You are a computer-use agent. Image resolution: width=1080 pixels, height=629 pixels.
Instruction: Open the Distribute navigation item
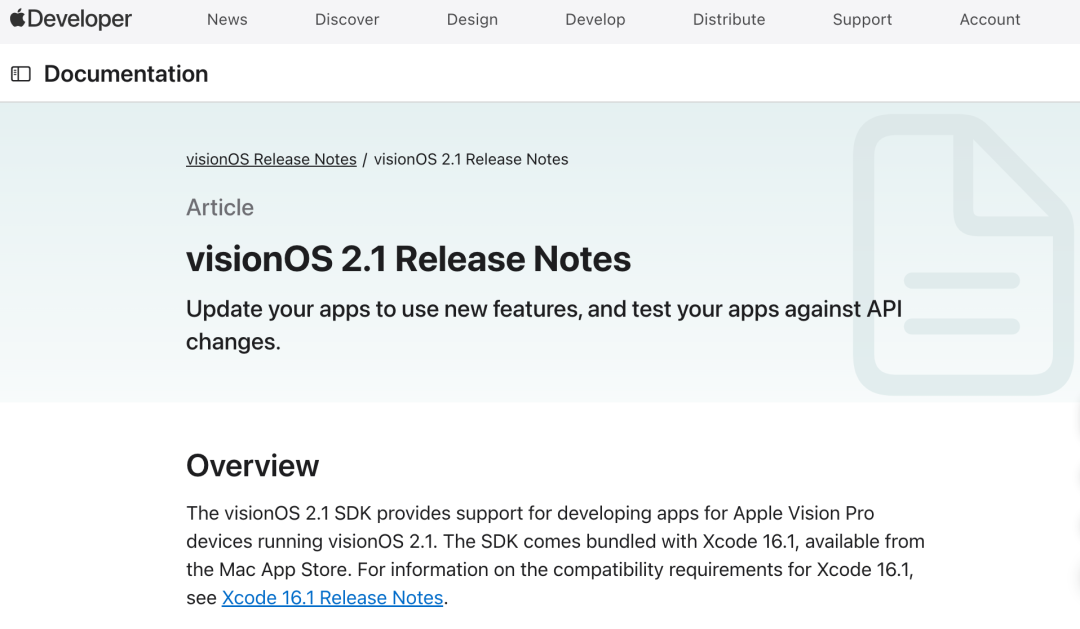729,20
